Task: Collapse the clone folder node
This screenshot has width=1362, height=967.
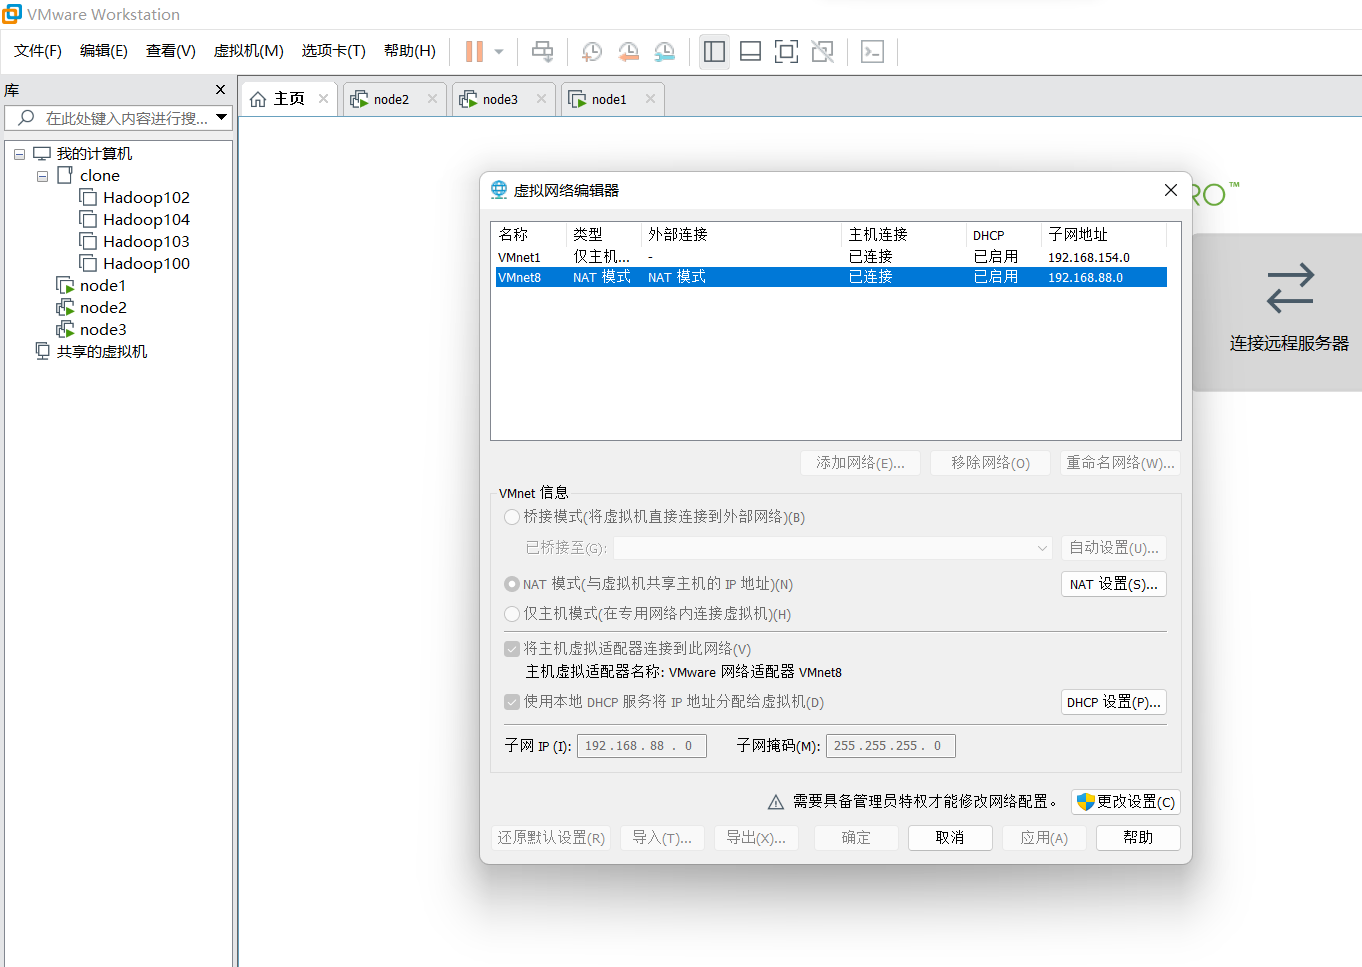Action: 42,176
